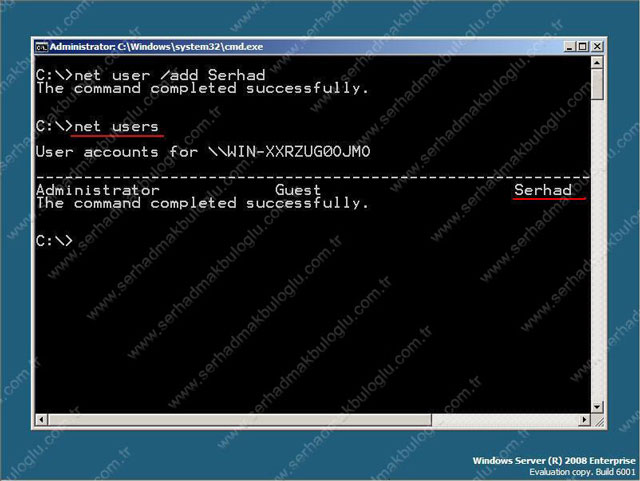Close the Administrator cmd.exe window
The width and height of the screenshot is (640, 481).
pyautogui.click(x=597, y=46)
